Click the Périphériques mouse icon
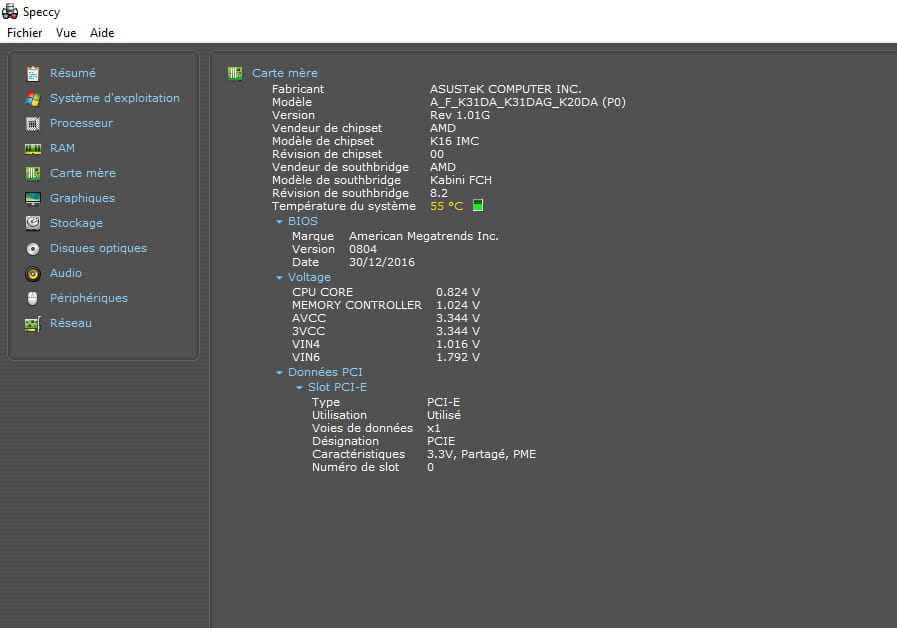Image resolution: width=897 pixels, height=628 pixels. tap(33, 298)
